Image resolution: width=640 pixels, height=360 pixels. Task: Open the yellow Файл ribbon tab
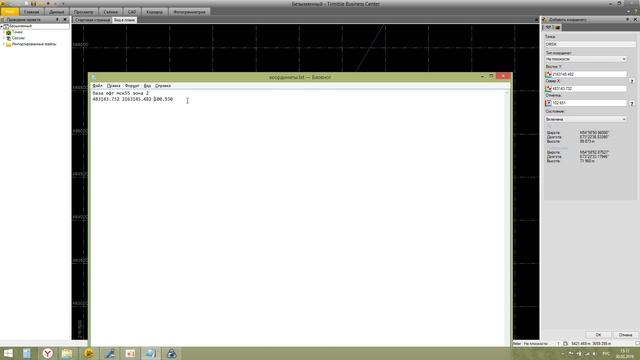point(9,12)
